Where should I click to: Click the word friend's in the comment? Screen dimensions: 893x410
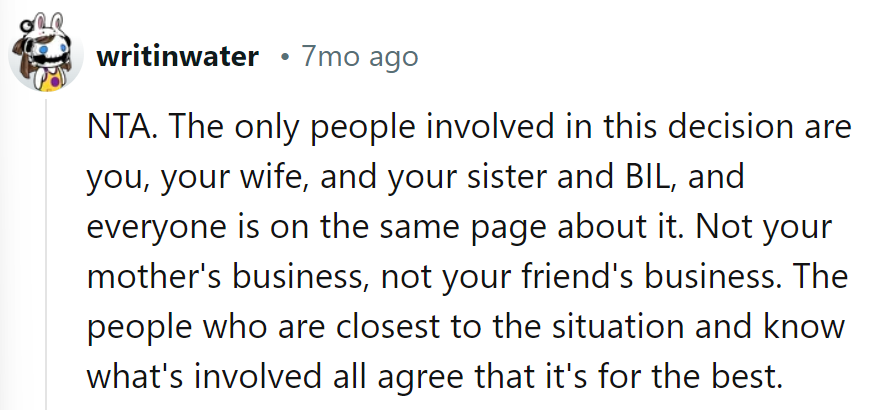(x=551, y=277)
